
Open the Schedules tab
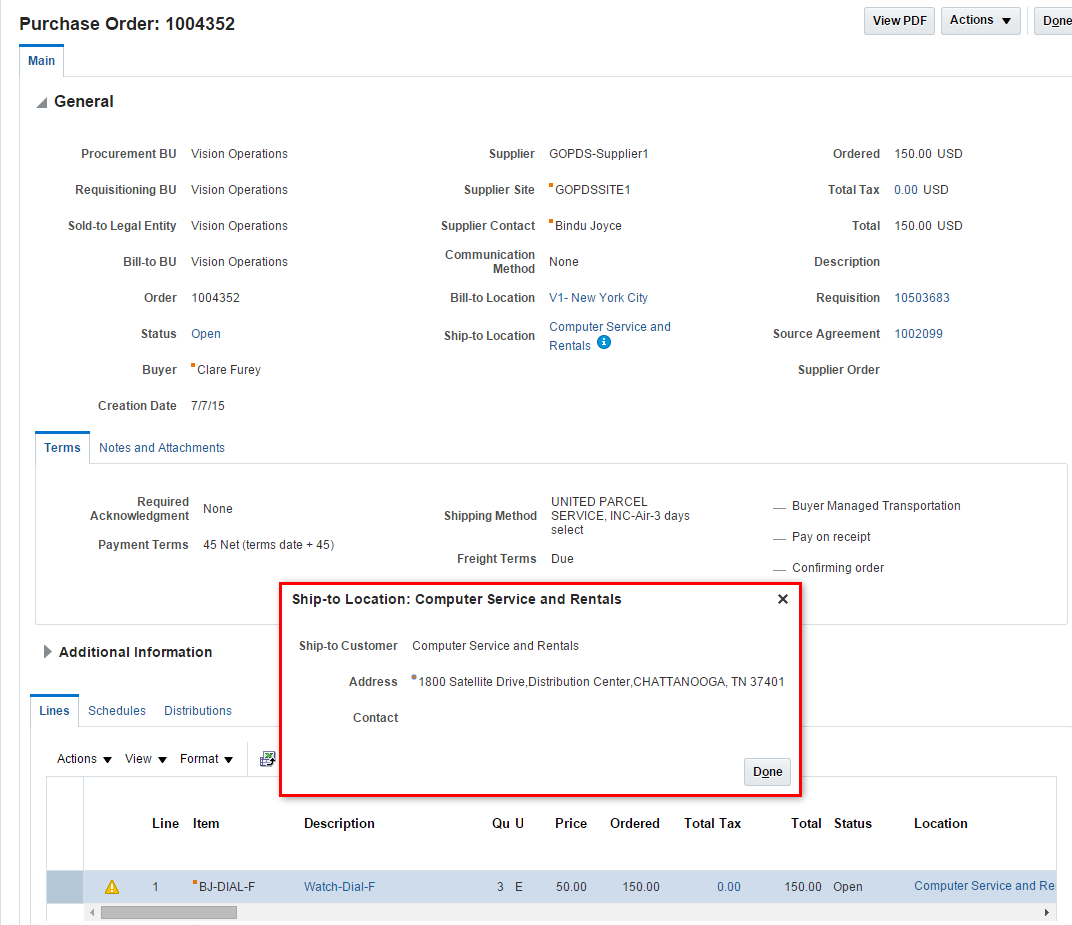pos(116,710)
